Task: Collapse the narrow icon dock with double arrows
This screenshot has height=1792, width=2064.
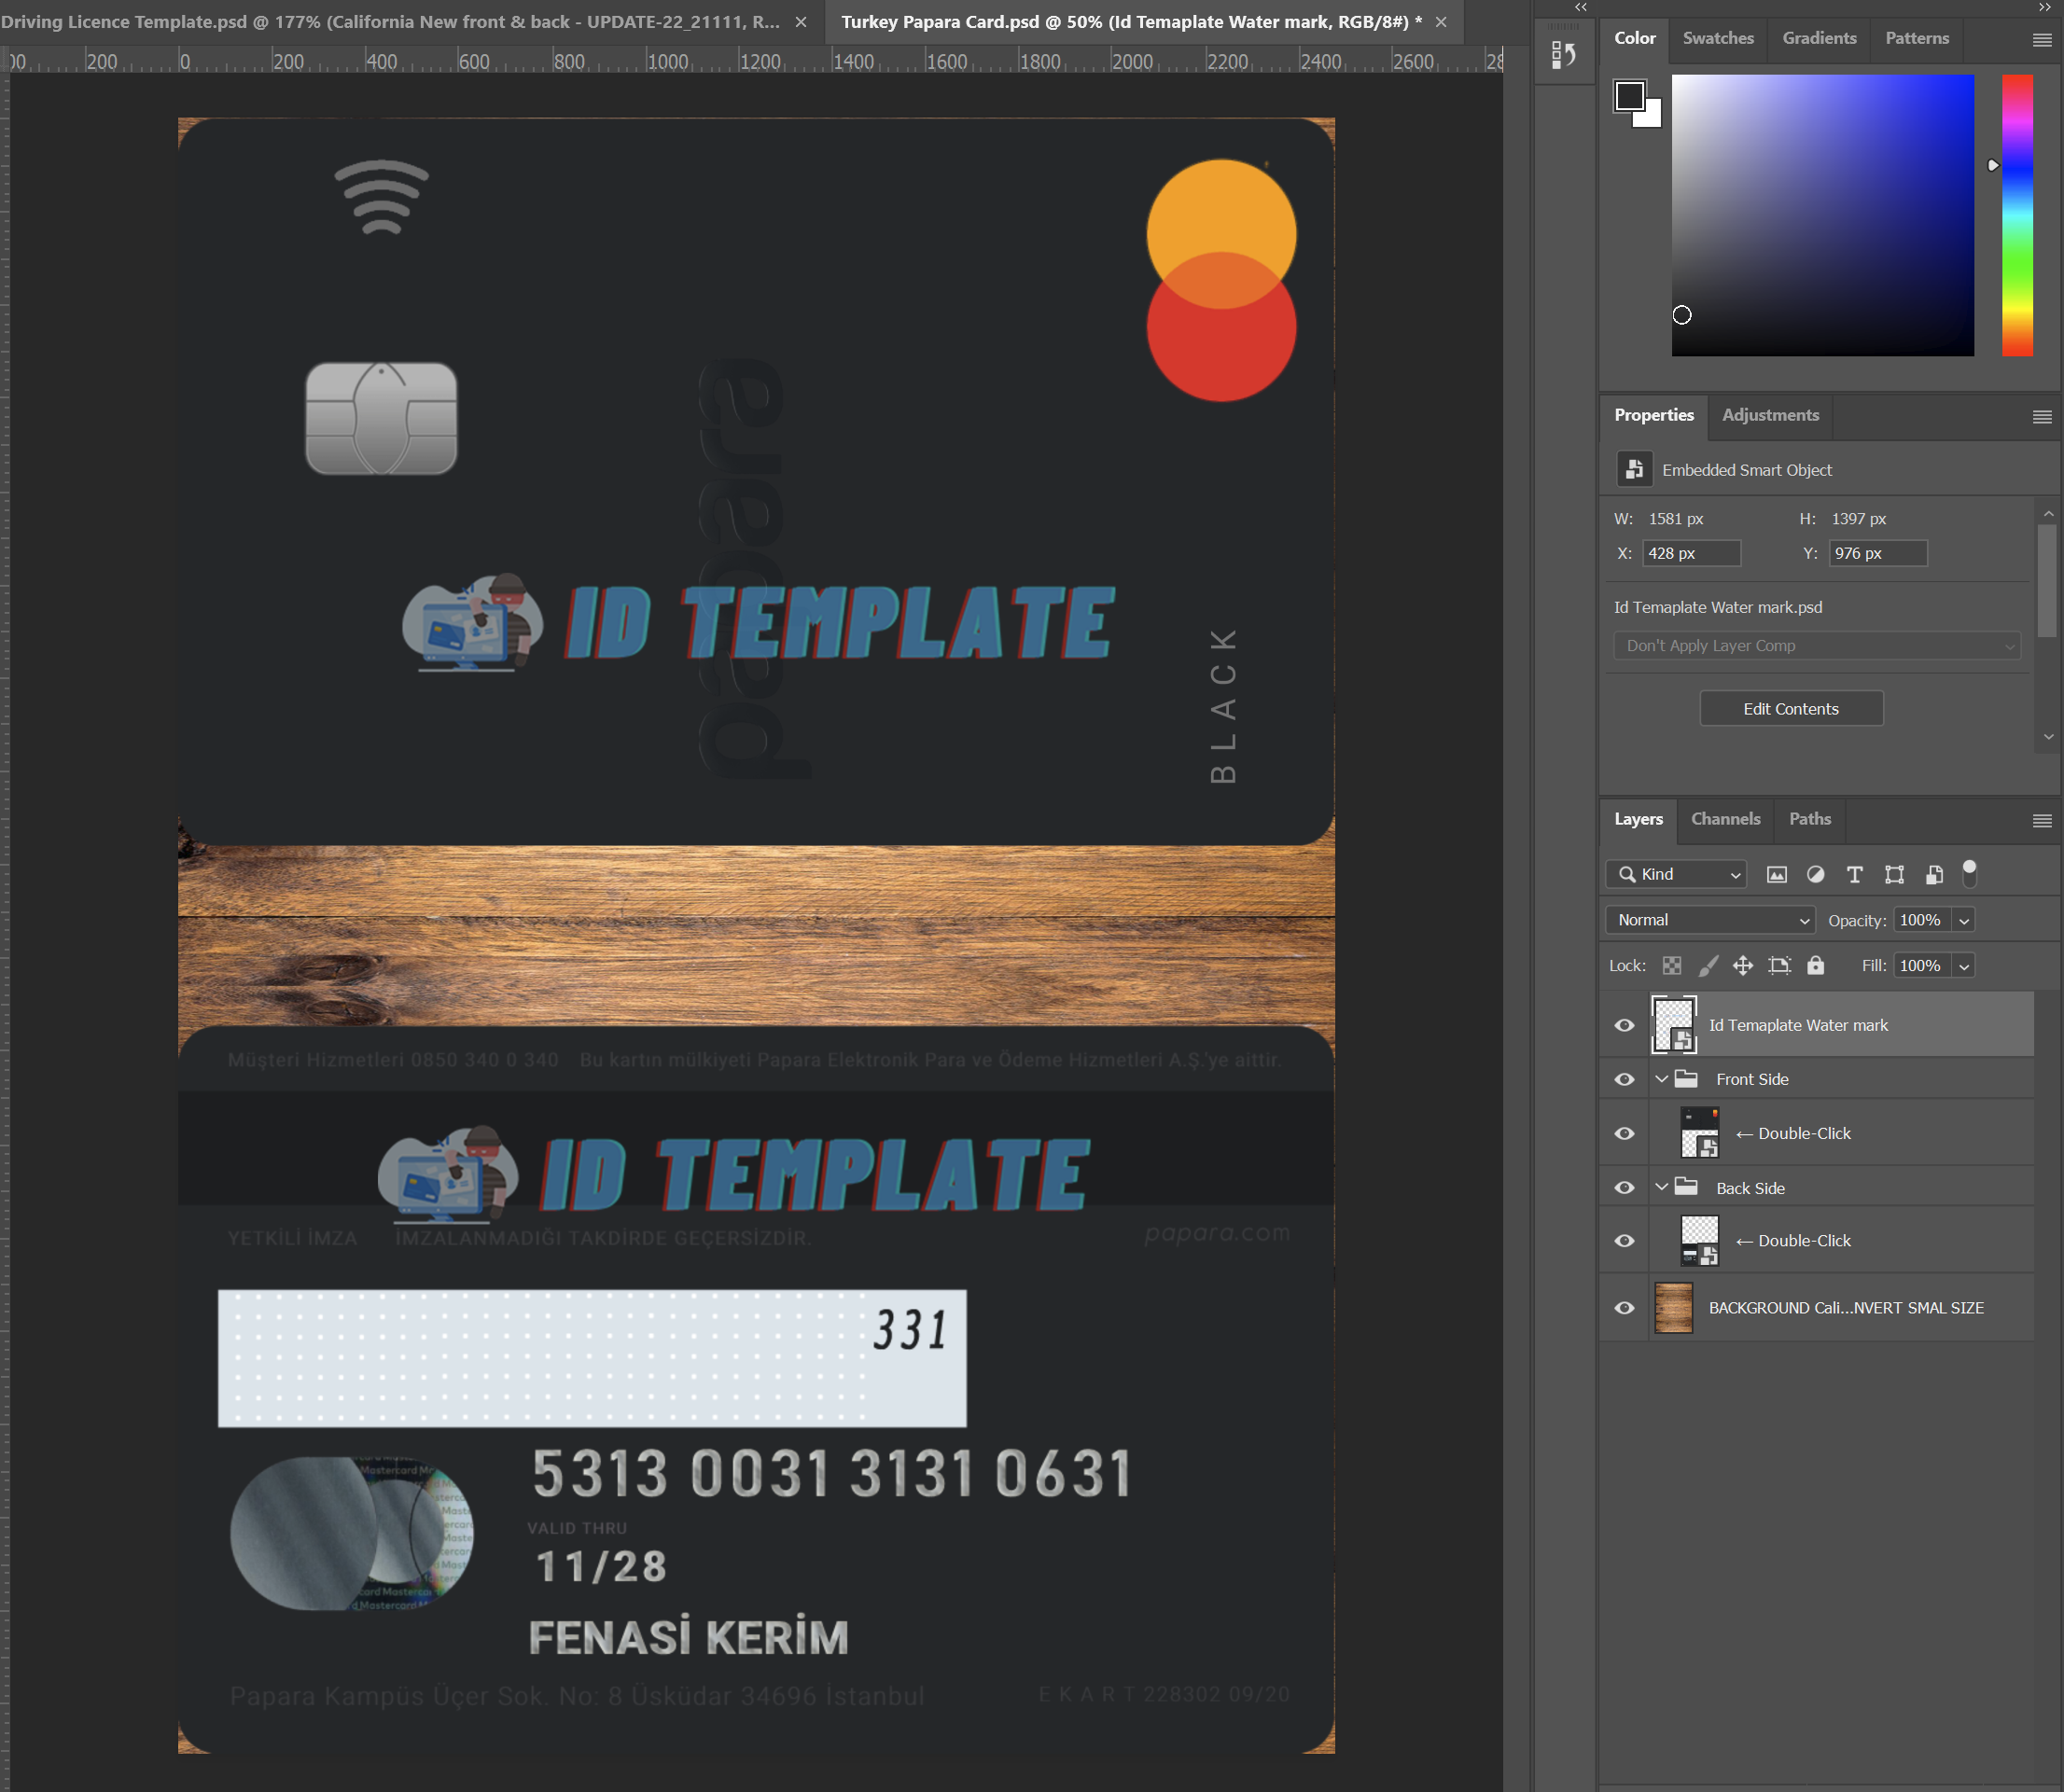Action: [1580, 7]
